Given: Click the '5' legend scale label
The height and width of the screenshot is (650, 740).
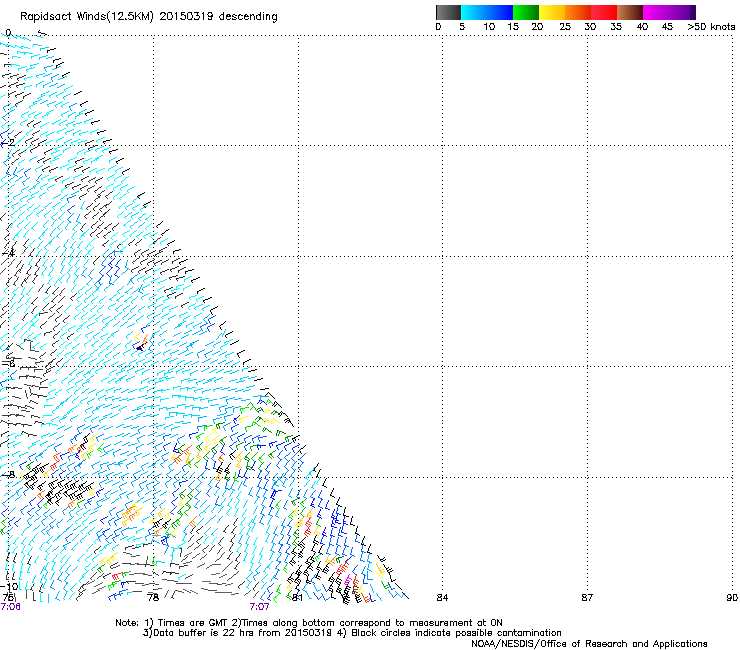Looking at the screenshot, I should [x=462, y=27].
